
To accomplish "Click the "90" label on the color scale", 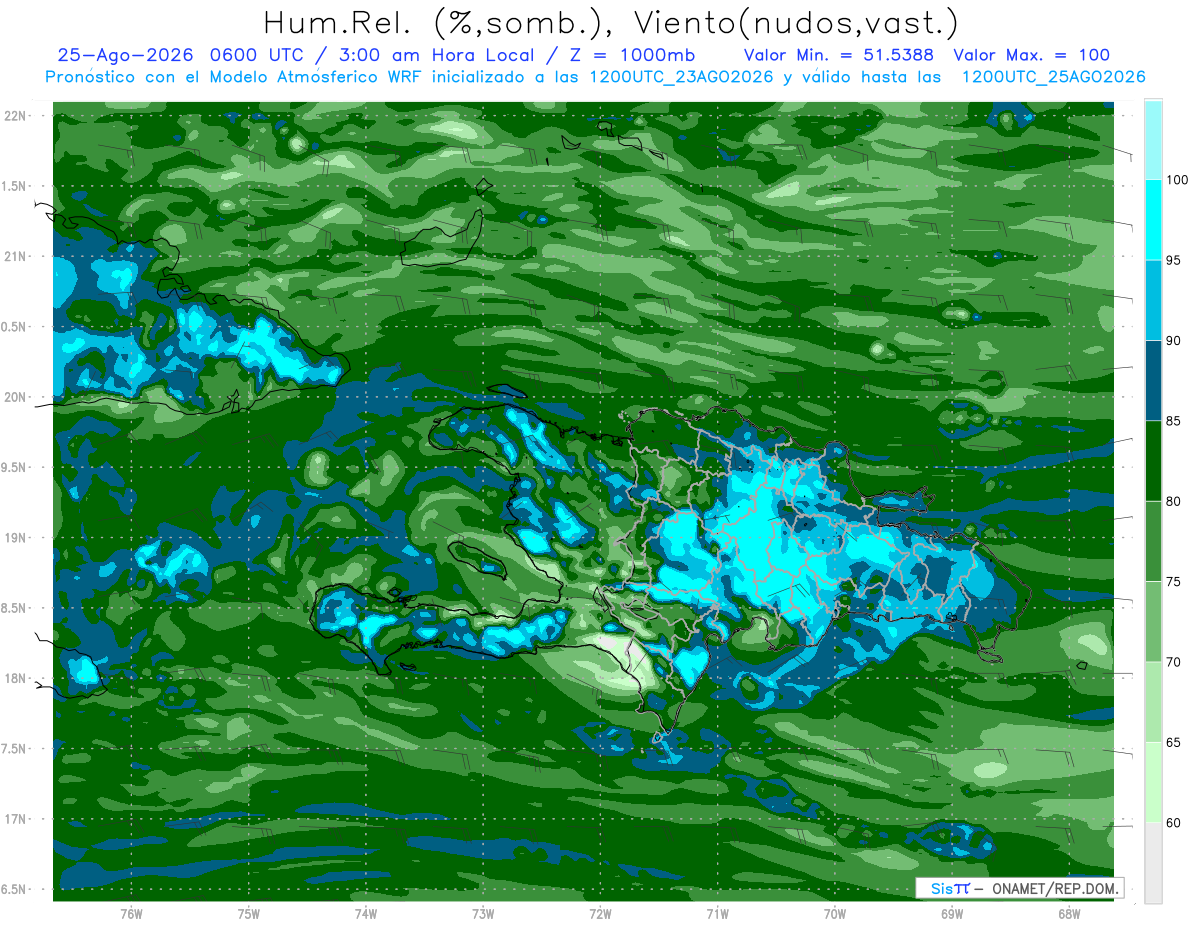I will click(x=1173, y=341).
